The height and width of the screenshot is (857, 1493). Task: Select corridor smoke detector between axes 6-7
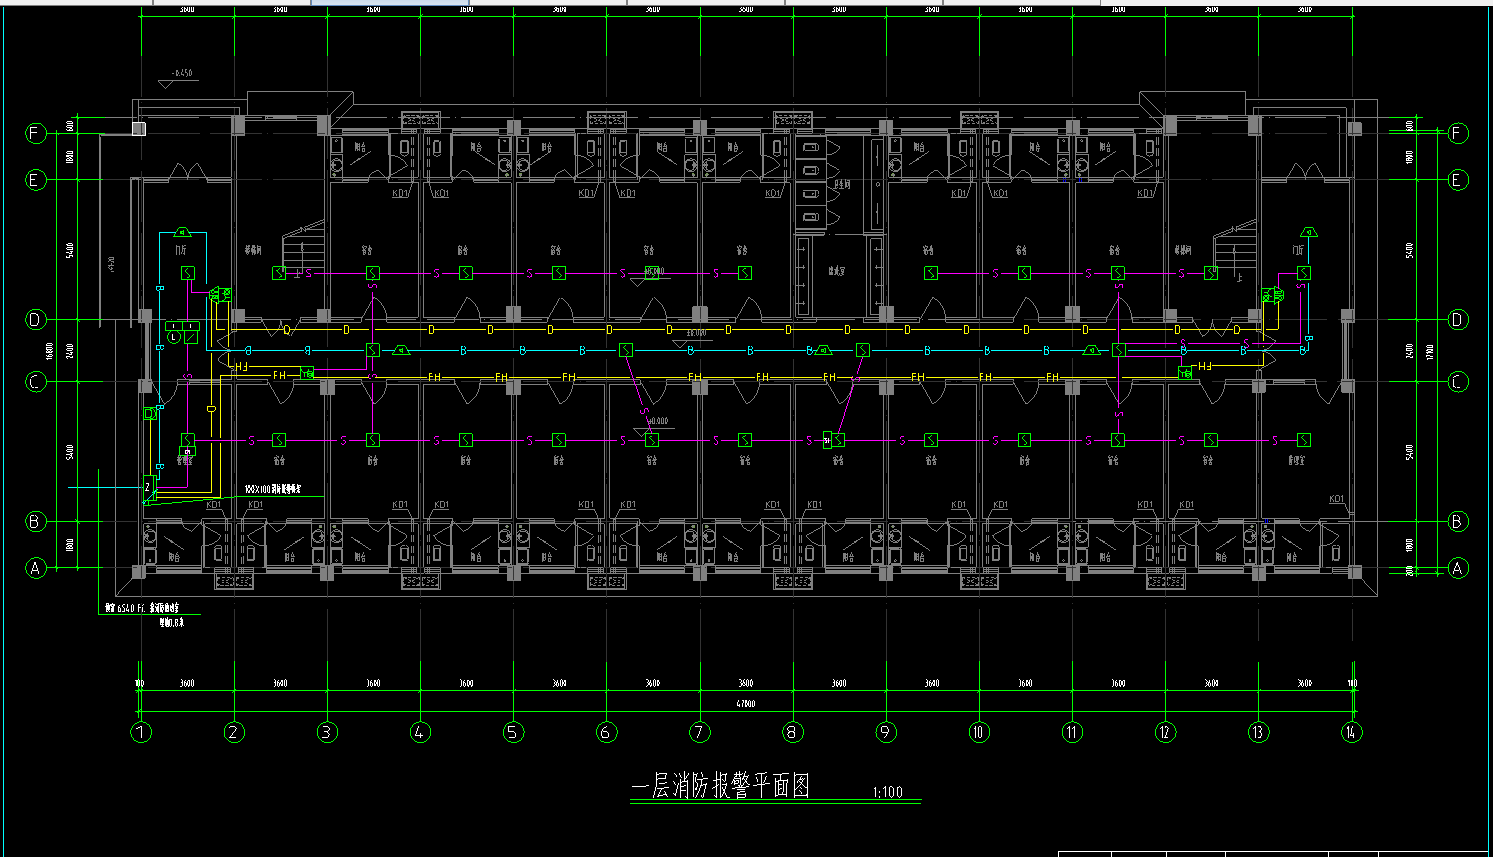click(626, 350)
